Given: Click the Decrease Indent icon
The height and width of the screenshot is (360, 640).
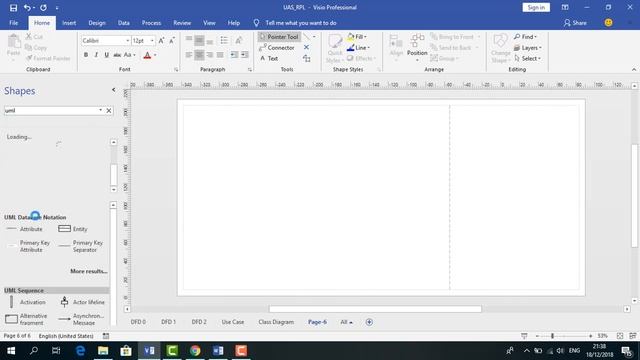Looking at the screenshot, I should pyautogui.click(x=234, y=55).
